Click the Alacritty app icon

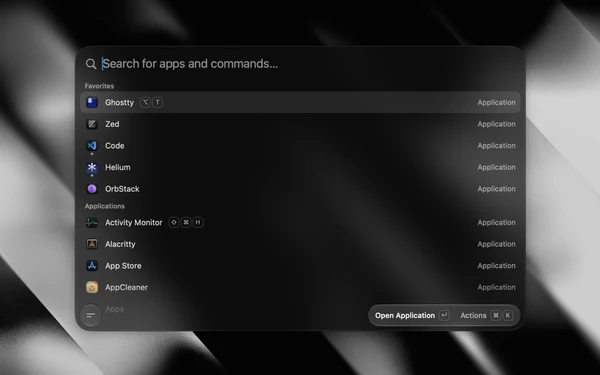tap(92, 244)
